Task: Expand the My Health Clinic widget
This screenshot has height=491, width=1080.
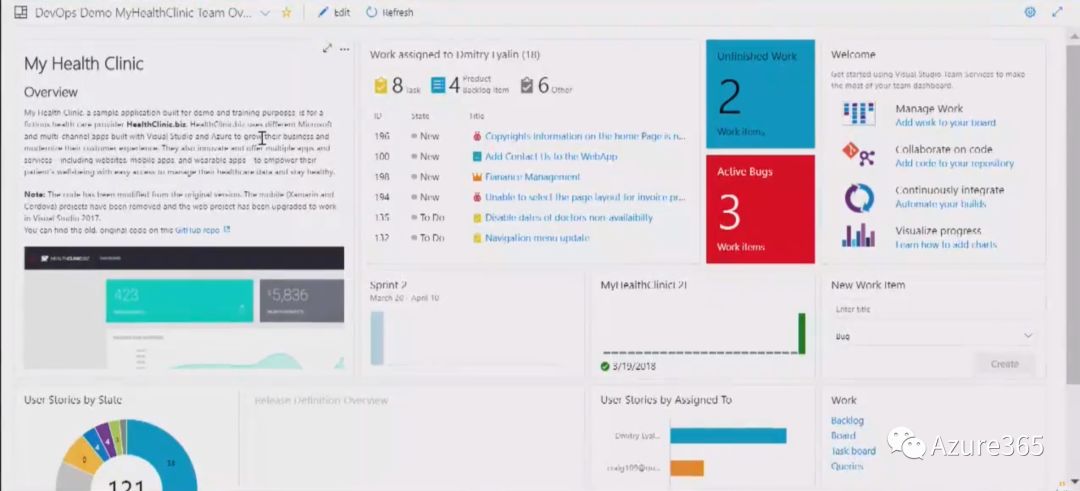Action: 327,48
